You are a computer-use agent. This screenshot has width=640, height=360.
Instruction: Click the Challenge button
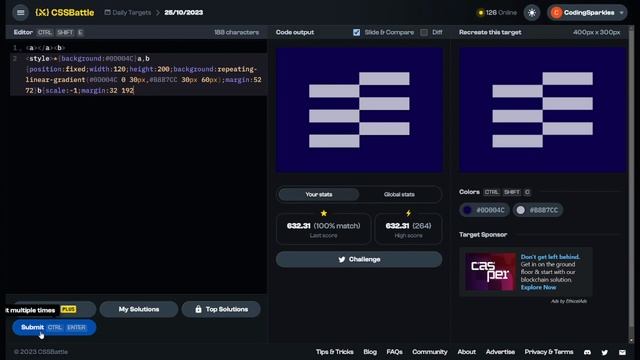359,259
